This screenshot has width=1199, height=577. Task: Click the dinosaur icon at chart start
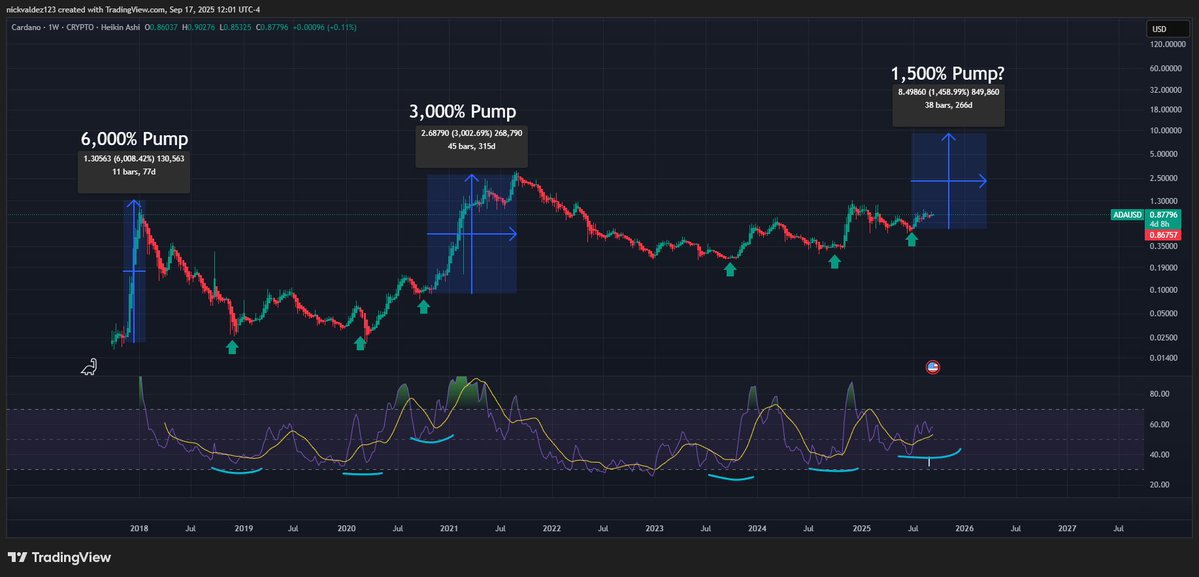89,367
